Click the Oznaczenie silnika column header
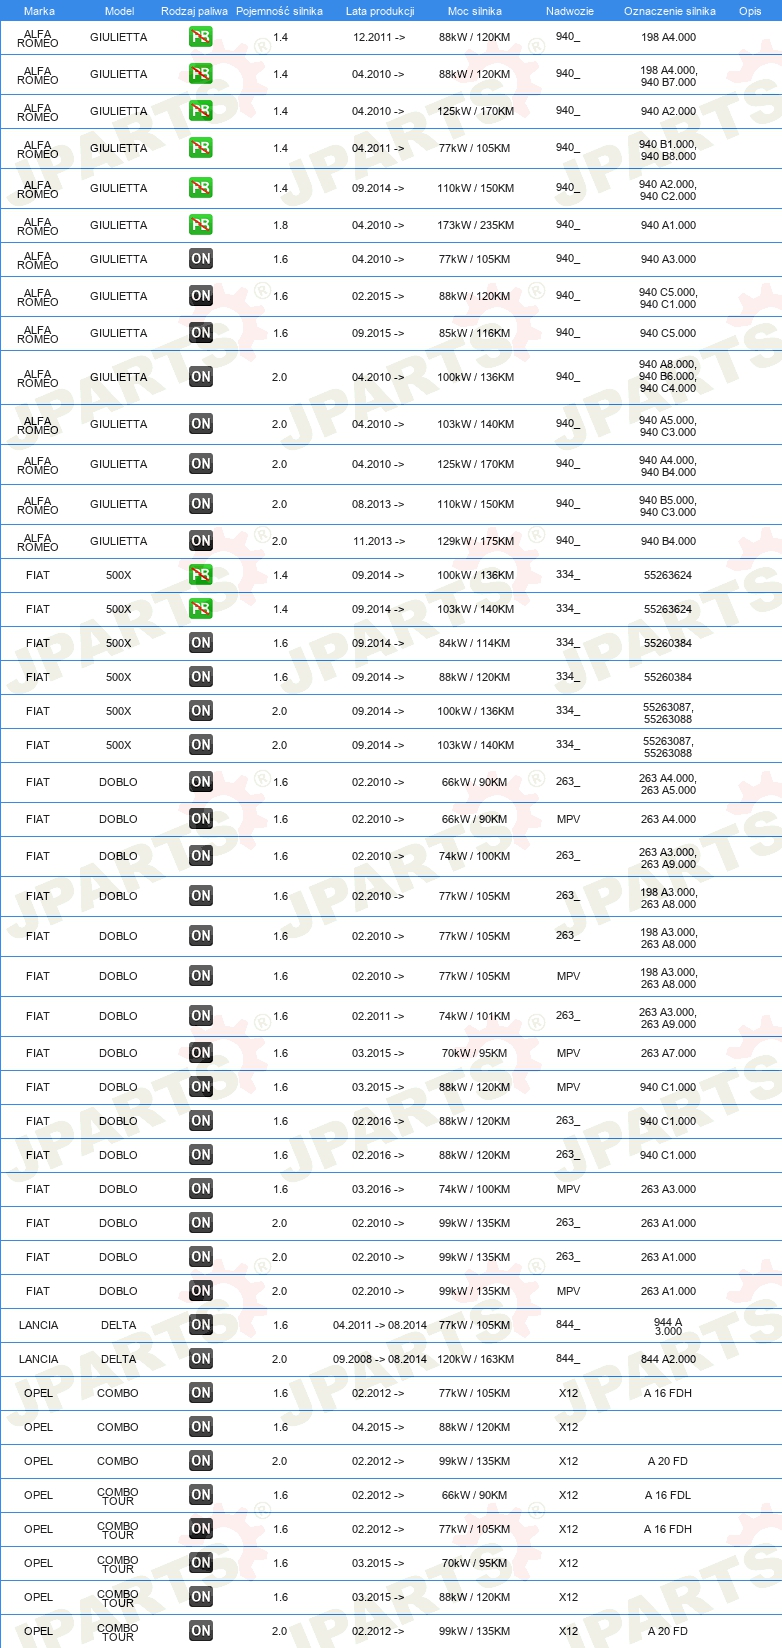 670,11
